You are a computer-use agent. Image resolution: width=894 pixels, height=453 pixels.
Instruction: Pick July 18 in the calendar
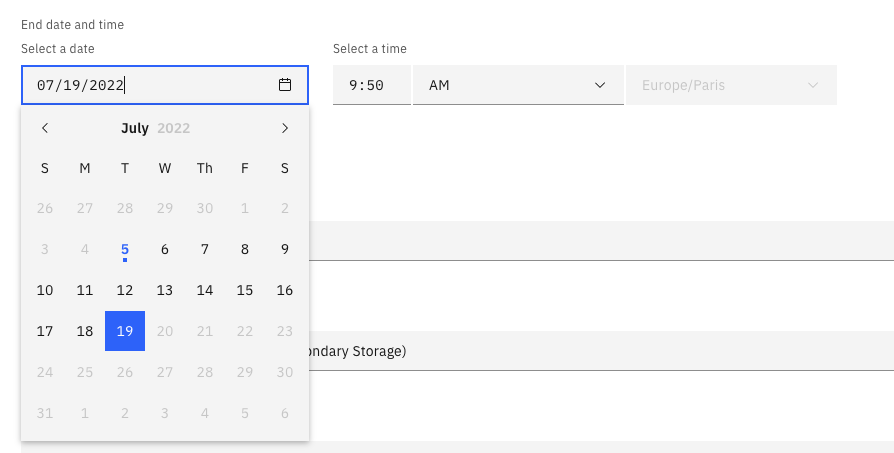(x=85, y=331)
